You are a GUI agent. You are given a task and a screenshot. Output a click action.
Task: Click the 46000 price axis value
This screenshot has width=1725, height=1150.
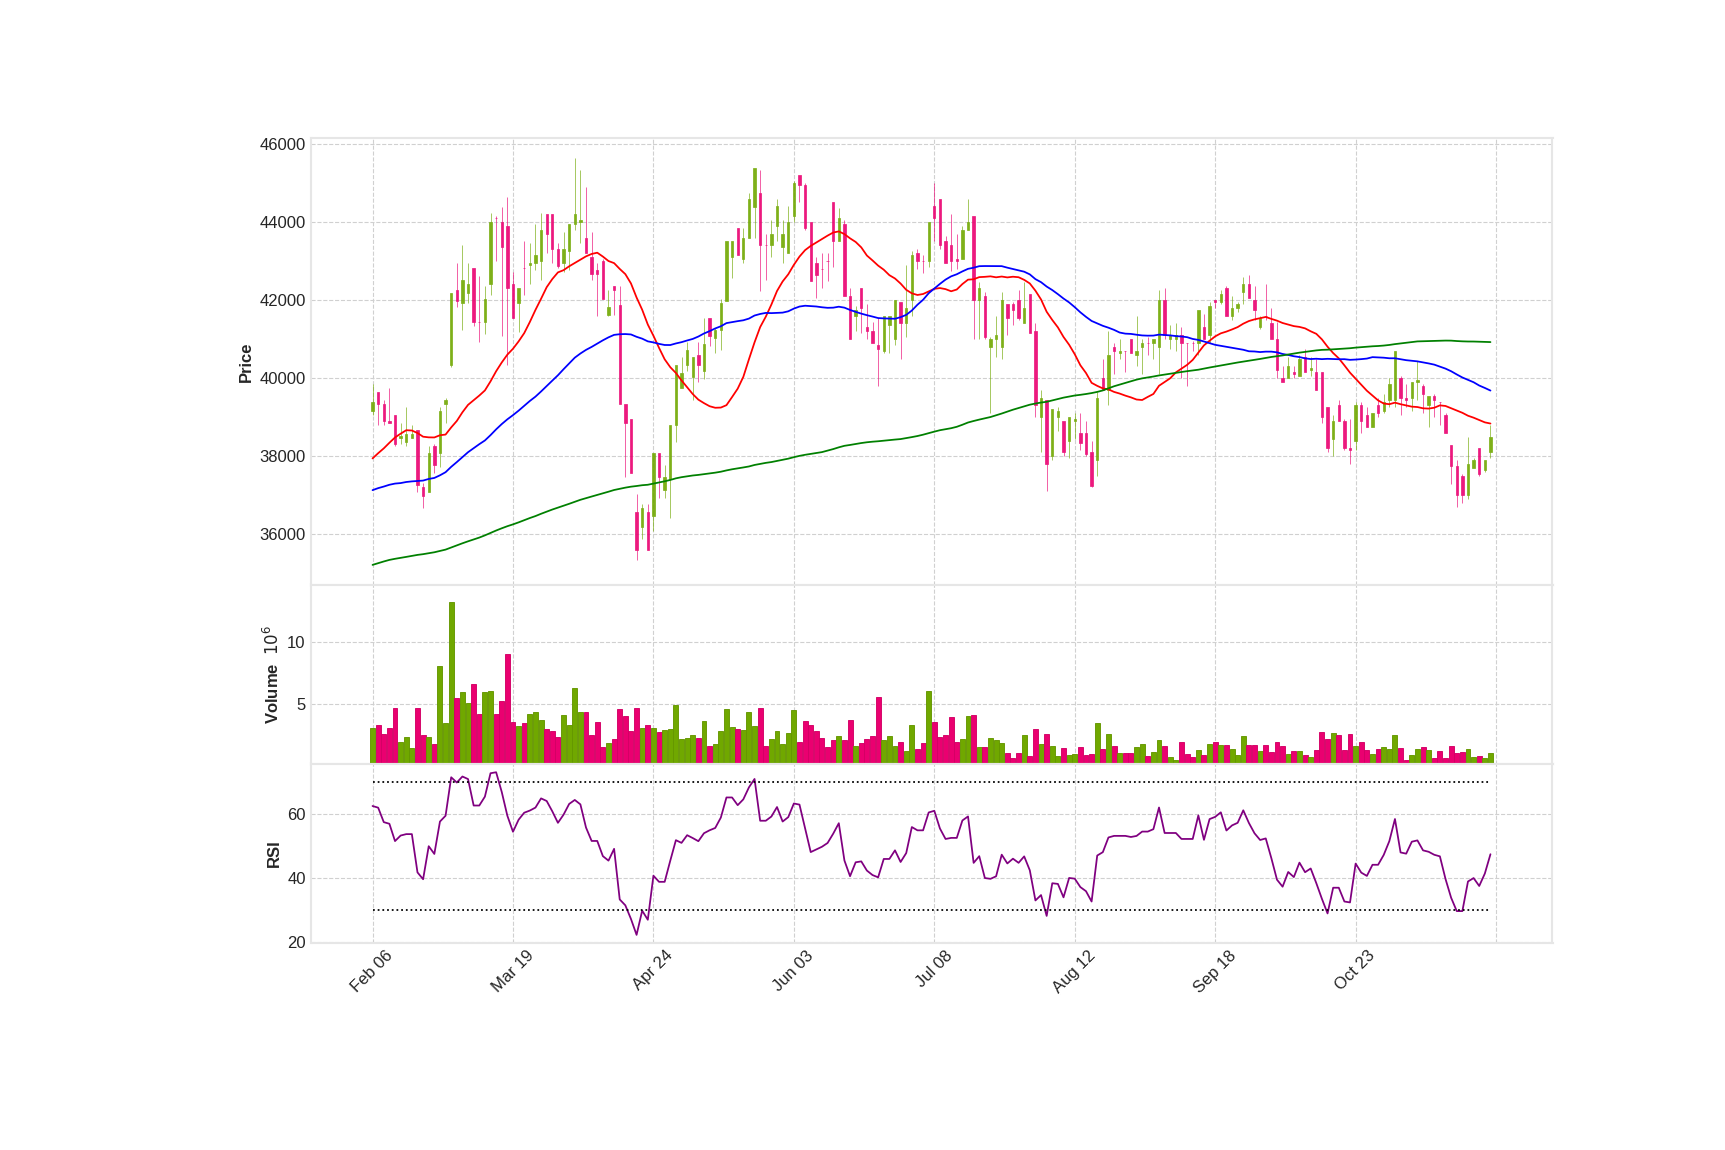pyautogui.click(x=282, y=145)
